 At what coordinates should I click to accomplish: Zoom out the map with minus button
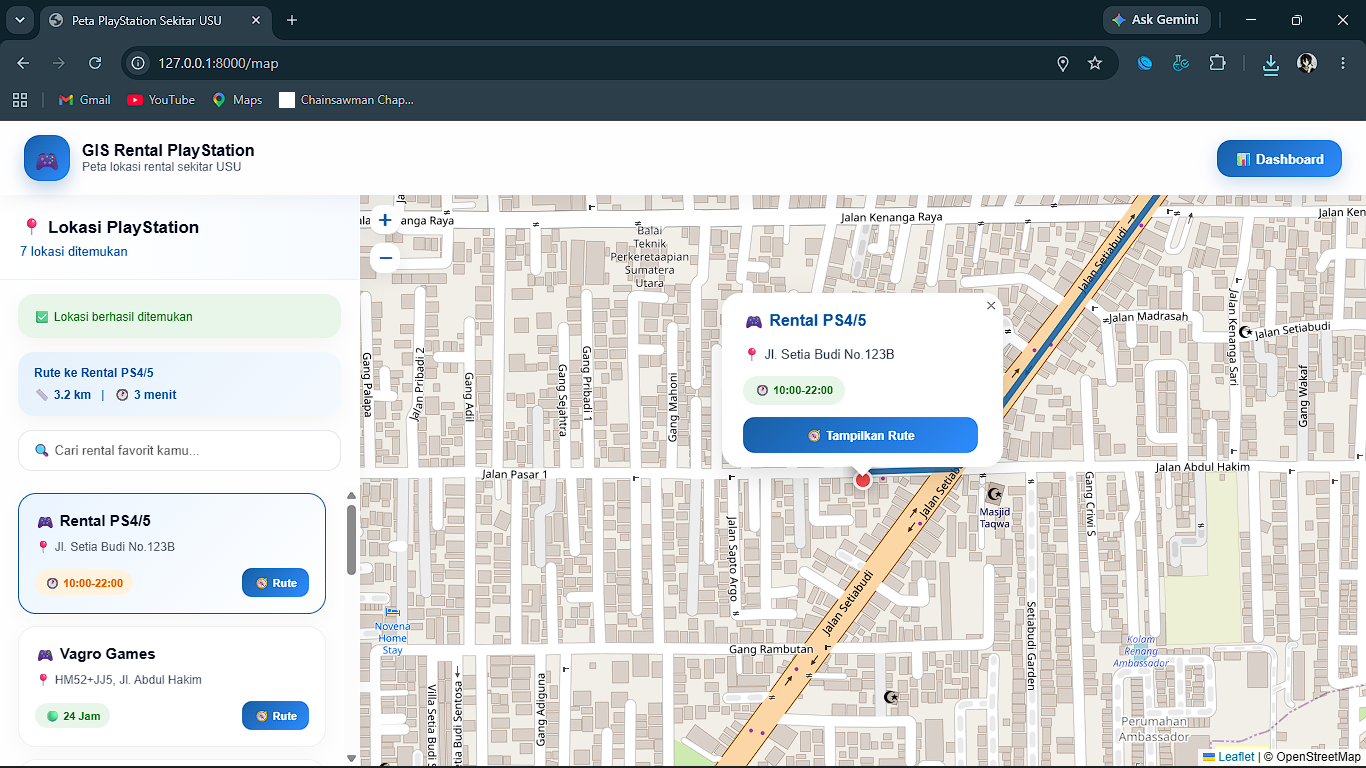(x=385, y=258)
